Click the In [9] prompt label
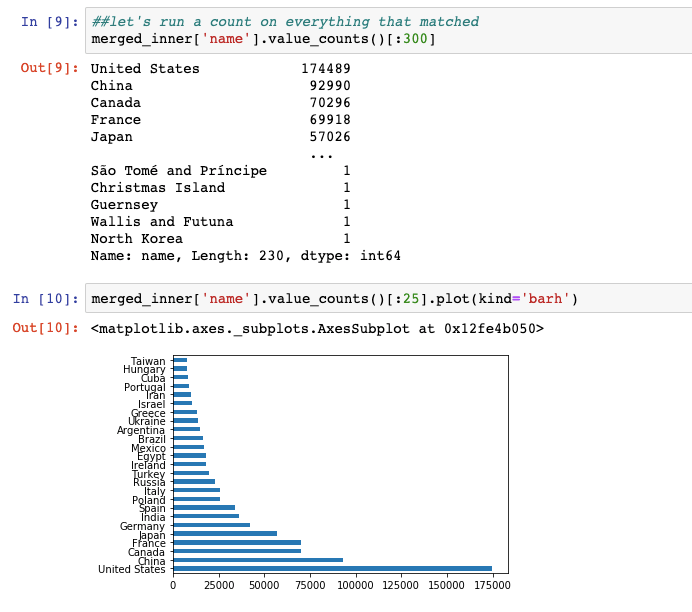The image size is (692, 612). 46,22
